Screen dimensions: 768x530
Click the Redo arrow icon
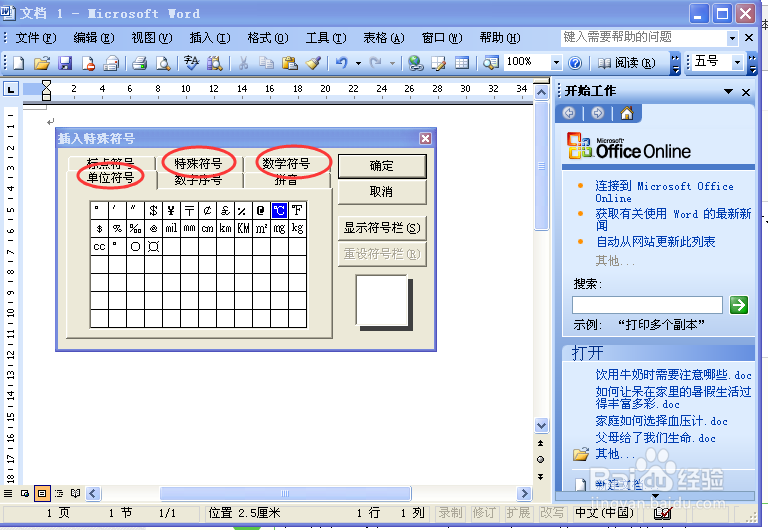click(x=376, y=63)
